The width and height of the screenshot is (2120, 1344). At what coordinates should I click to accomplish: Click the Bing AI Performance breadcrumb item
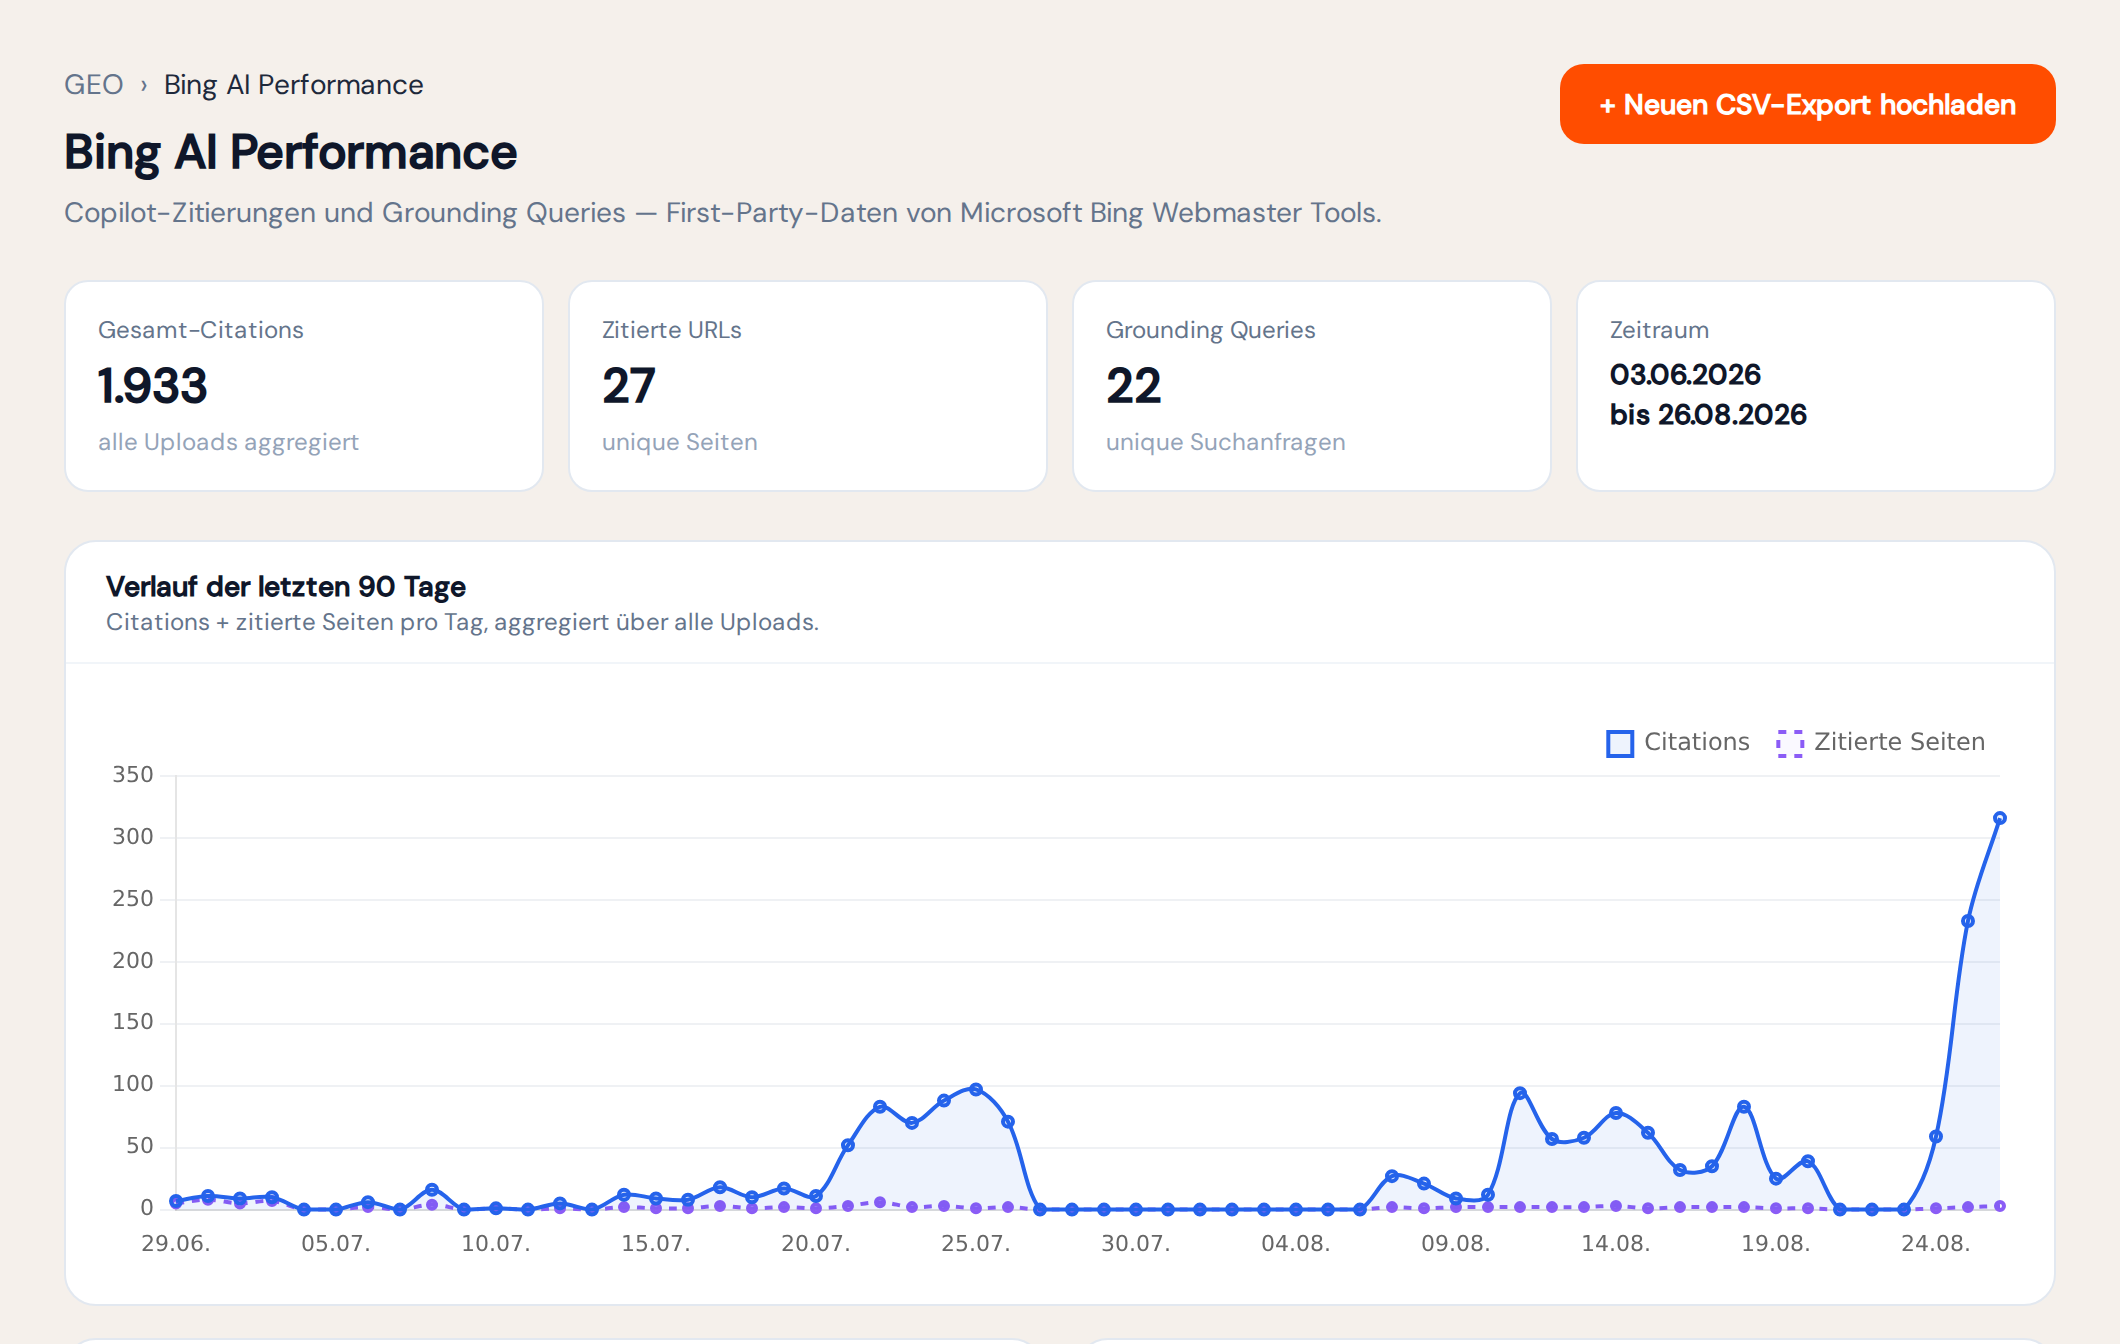(x=293, y=85)
